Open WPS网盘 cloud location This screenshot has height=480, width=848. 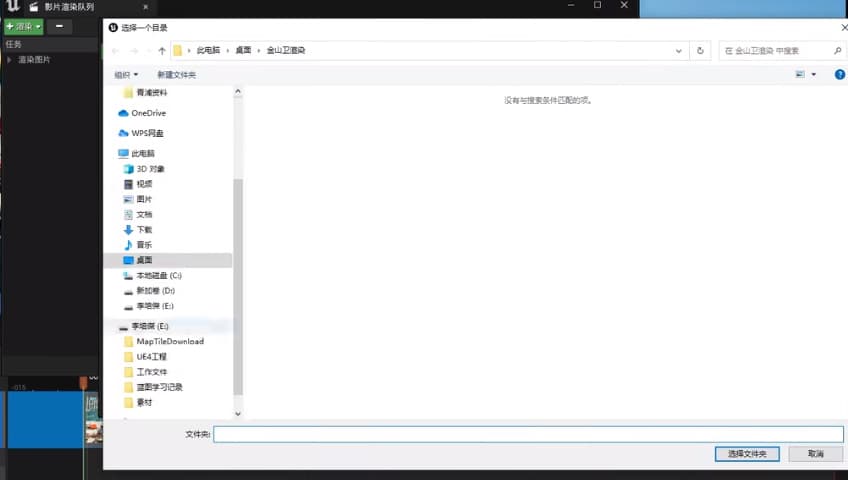147,133
